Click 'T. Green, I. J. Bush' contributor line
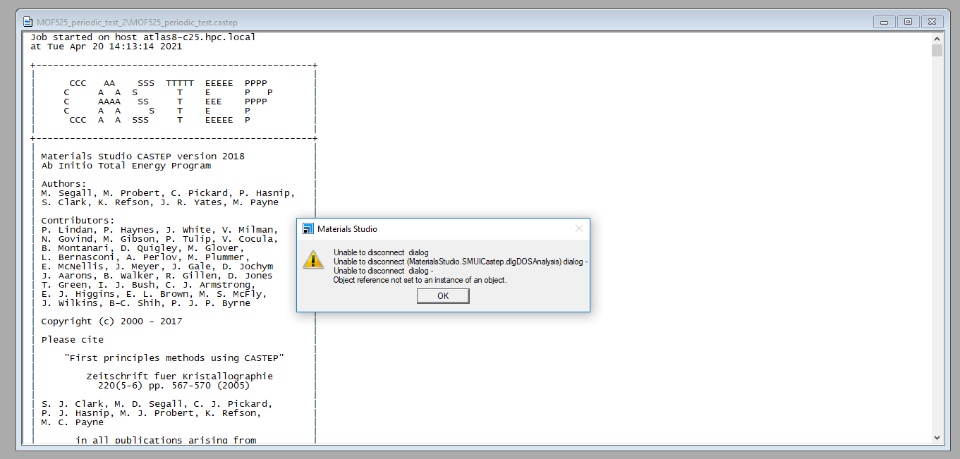 [x=148, y=285]
